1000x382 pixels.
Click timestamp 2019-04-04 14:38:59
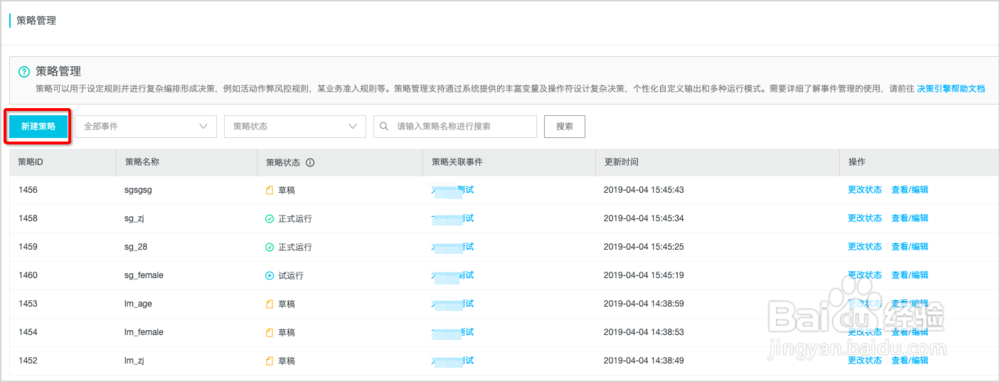643,304
